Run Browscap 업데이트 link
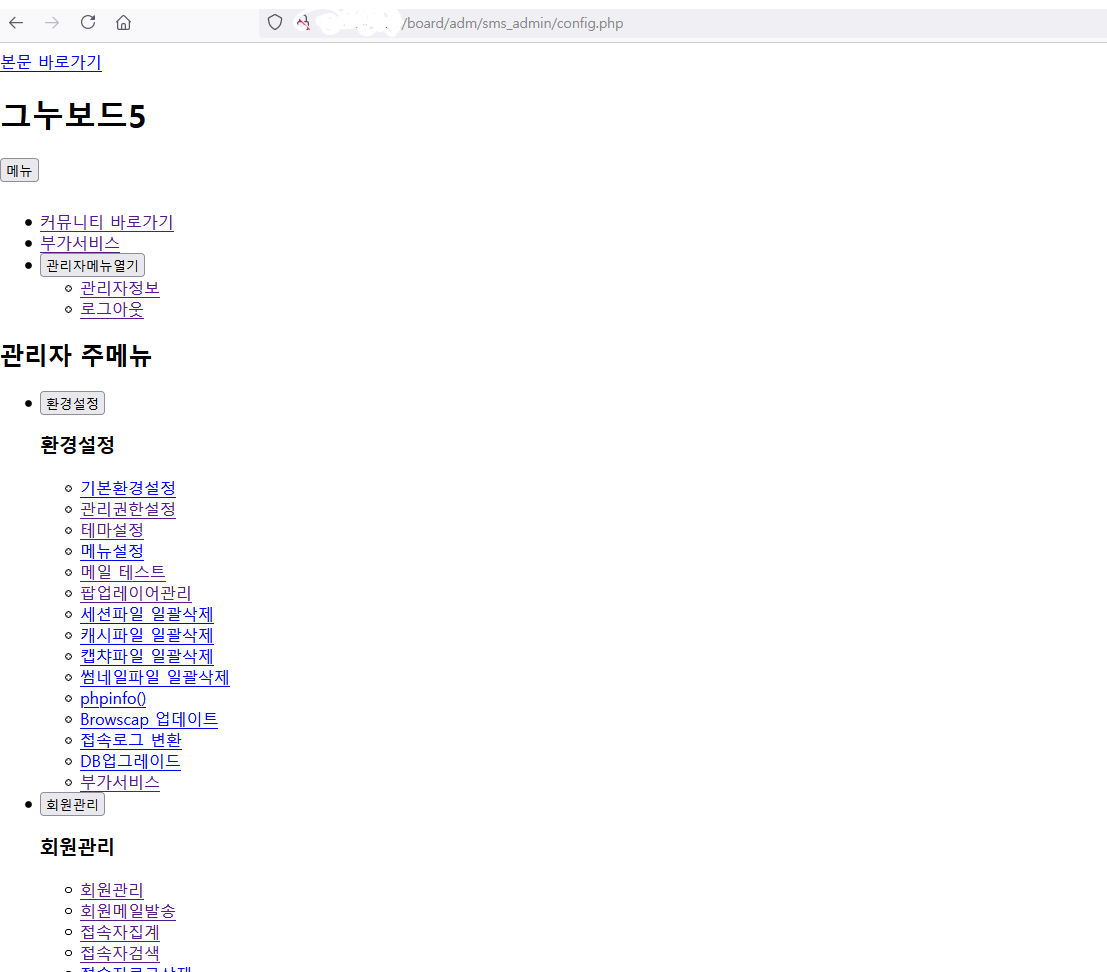The height and width of the screenshot is (972, 1107). (x=149, y=720)
